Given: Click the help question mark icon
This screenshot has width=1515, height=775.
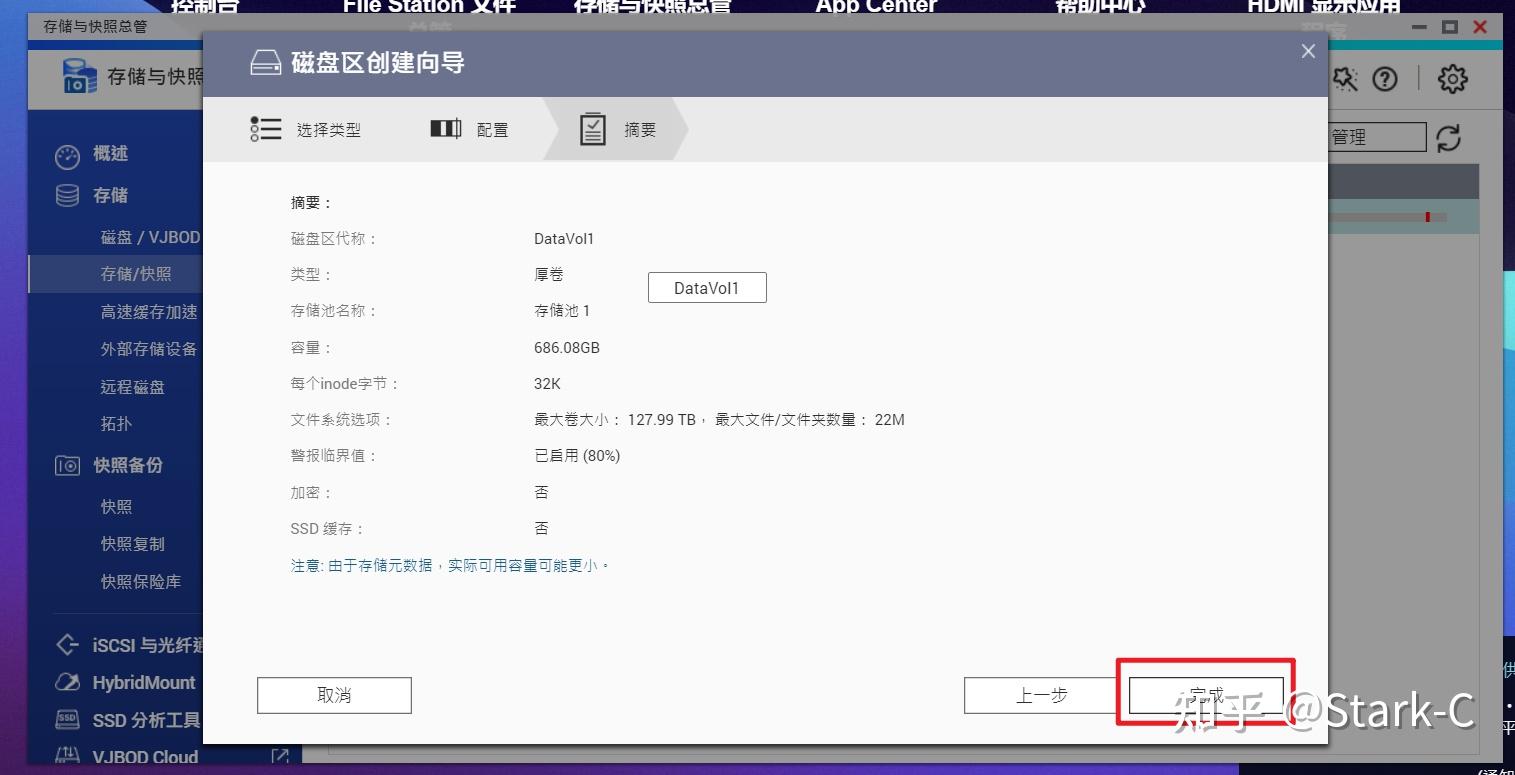Looking at the screenshot, I should pos(1386,78).
